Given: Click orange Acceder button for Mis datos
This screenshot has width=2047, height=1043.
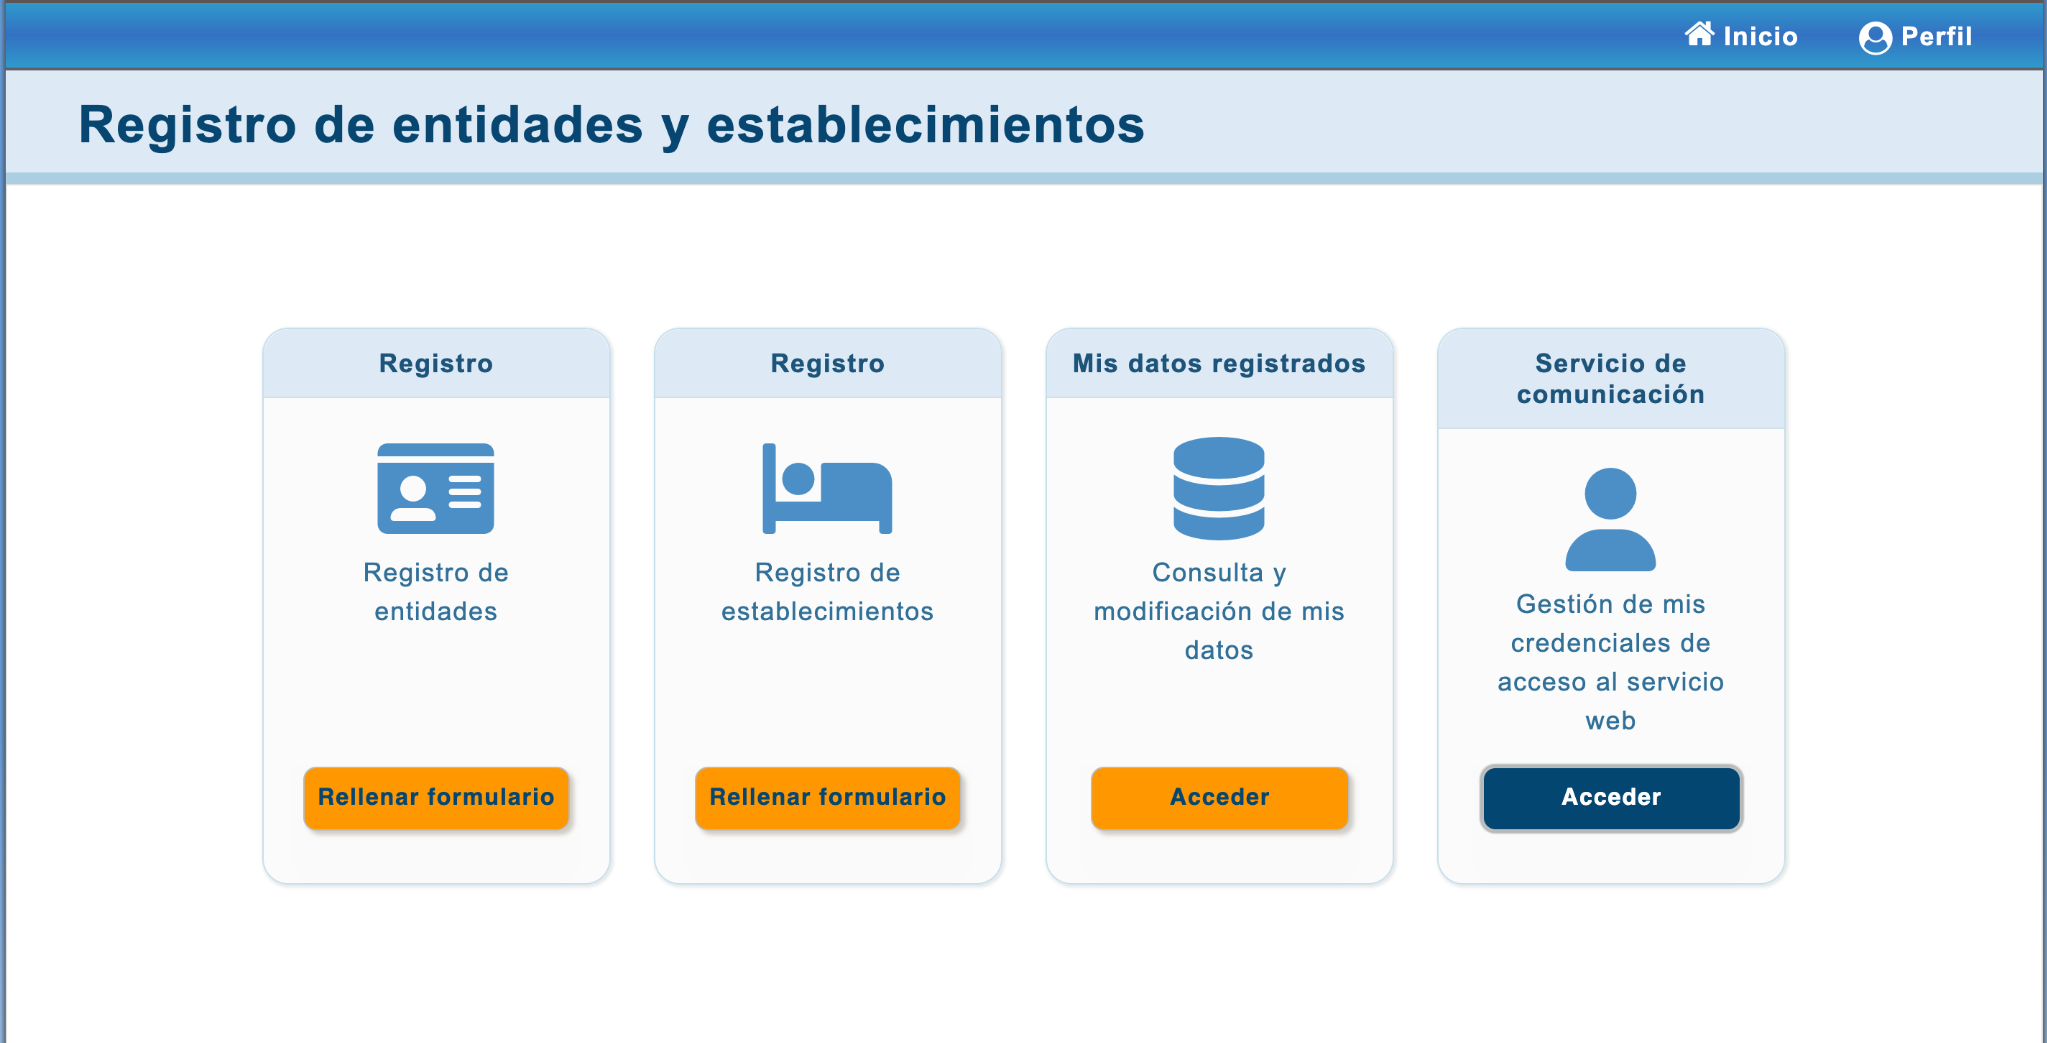Looking at the screenshot, I should 1220,797.
